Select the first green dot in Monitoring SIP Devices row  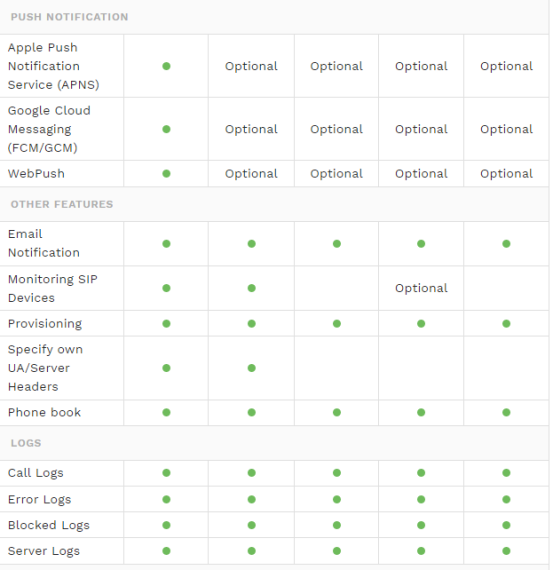pyautogui.click(x=166, y=288)
